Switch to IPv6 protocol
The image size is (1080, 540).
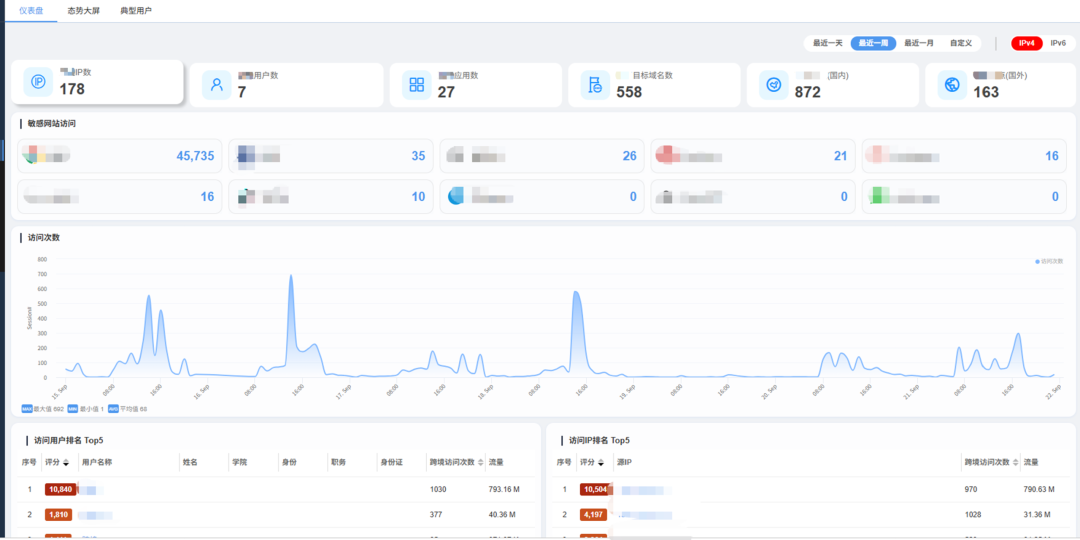tap(1058, 43)
